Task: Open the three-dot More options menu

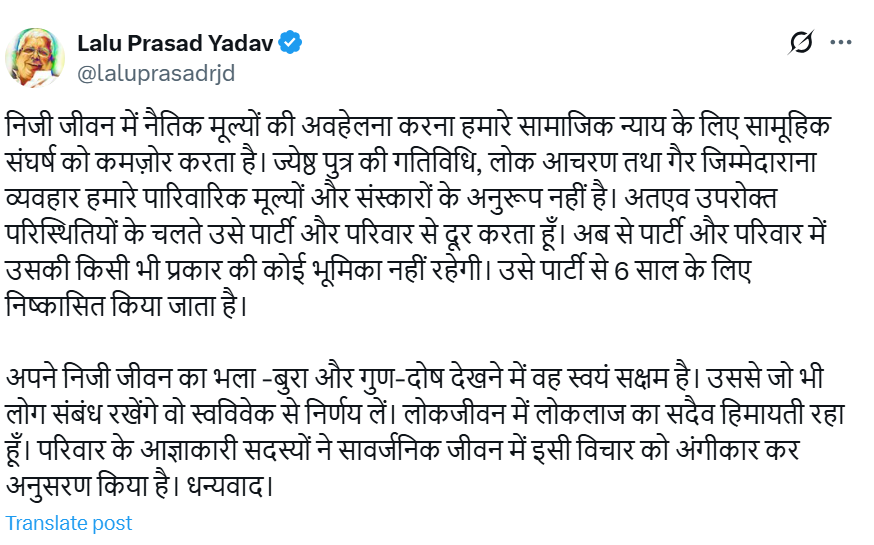Action: coord(841,42)
